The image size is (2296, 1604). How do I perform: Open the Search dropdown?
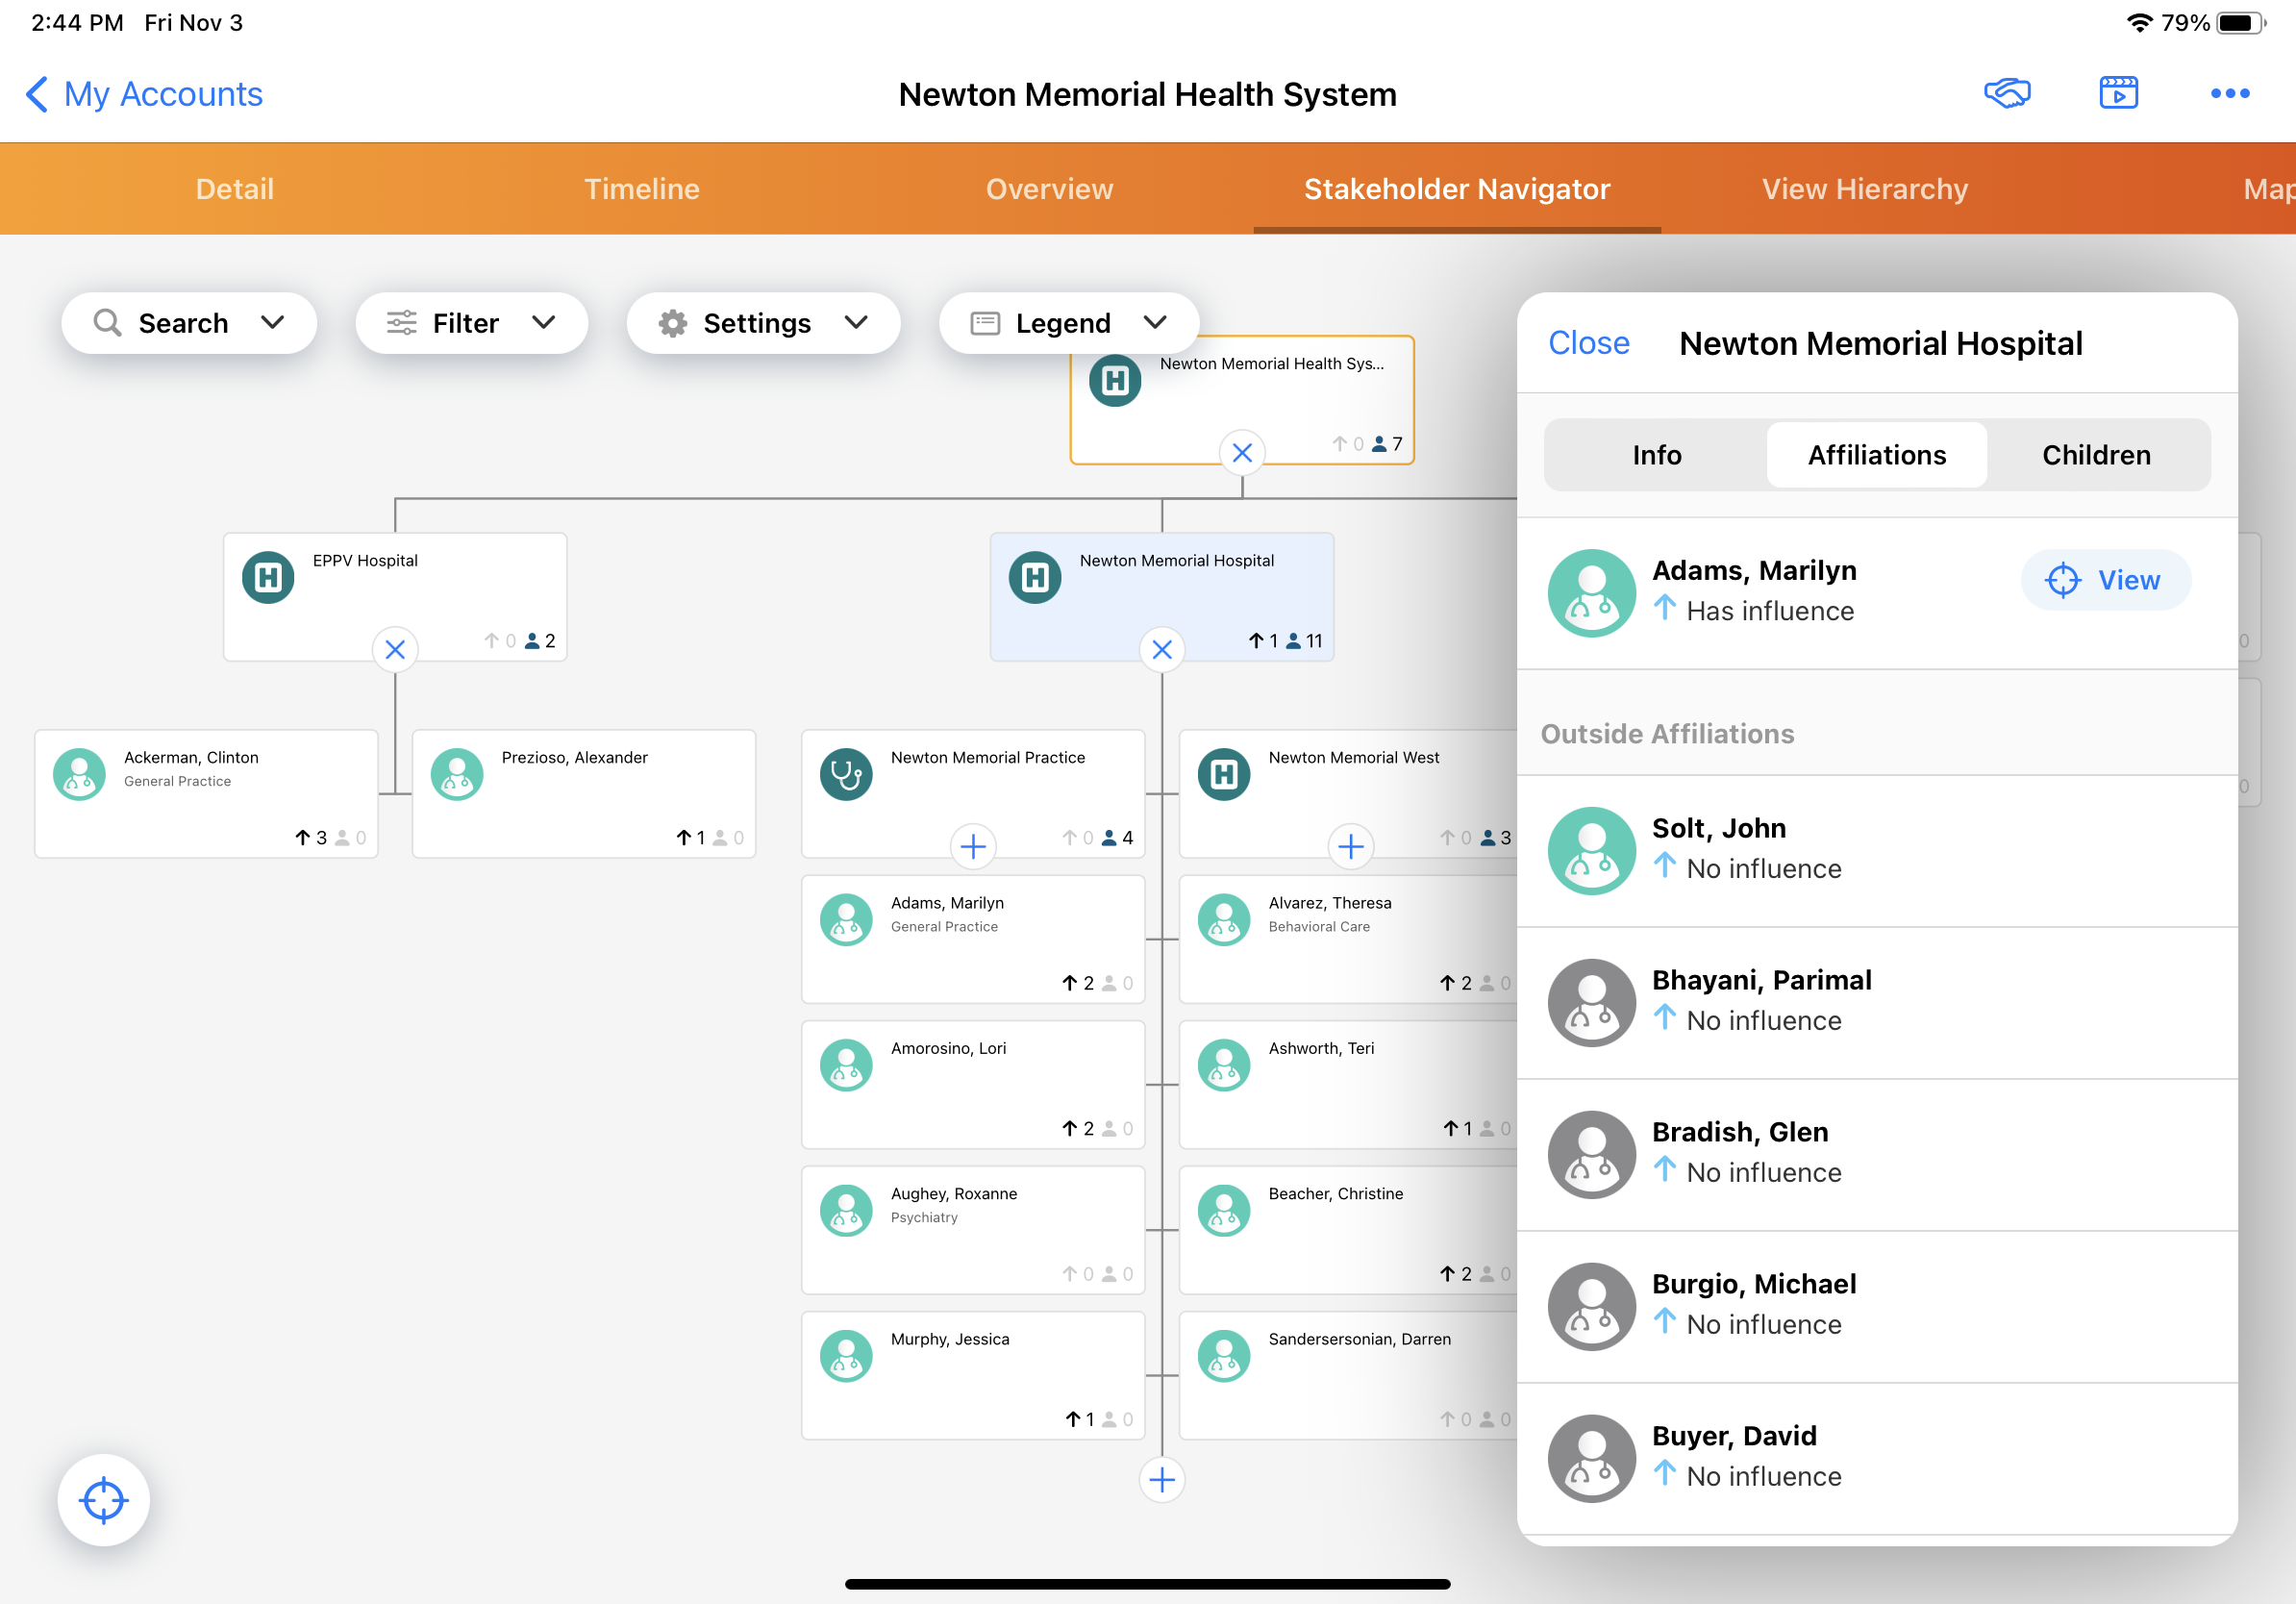tap(189, 323)
